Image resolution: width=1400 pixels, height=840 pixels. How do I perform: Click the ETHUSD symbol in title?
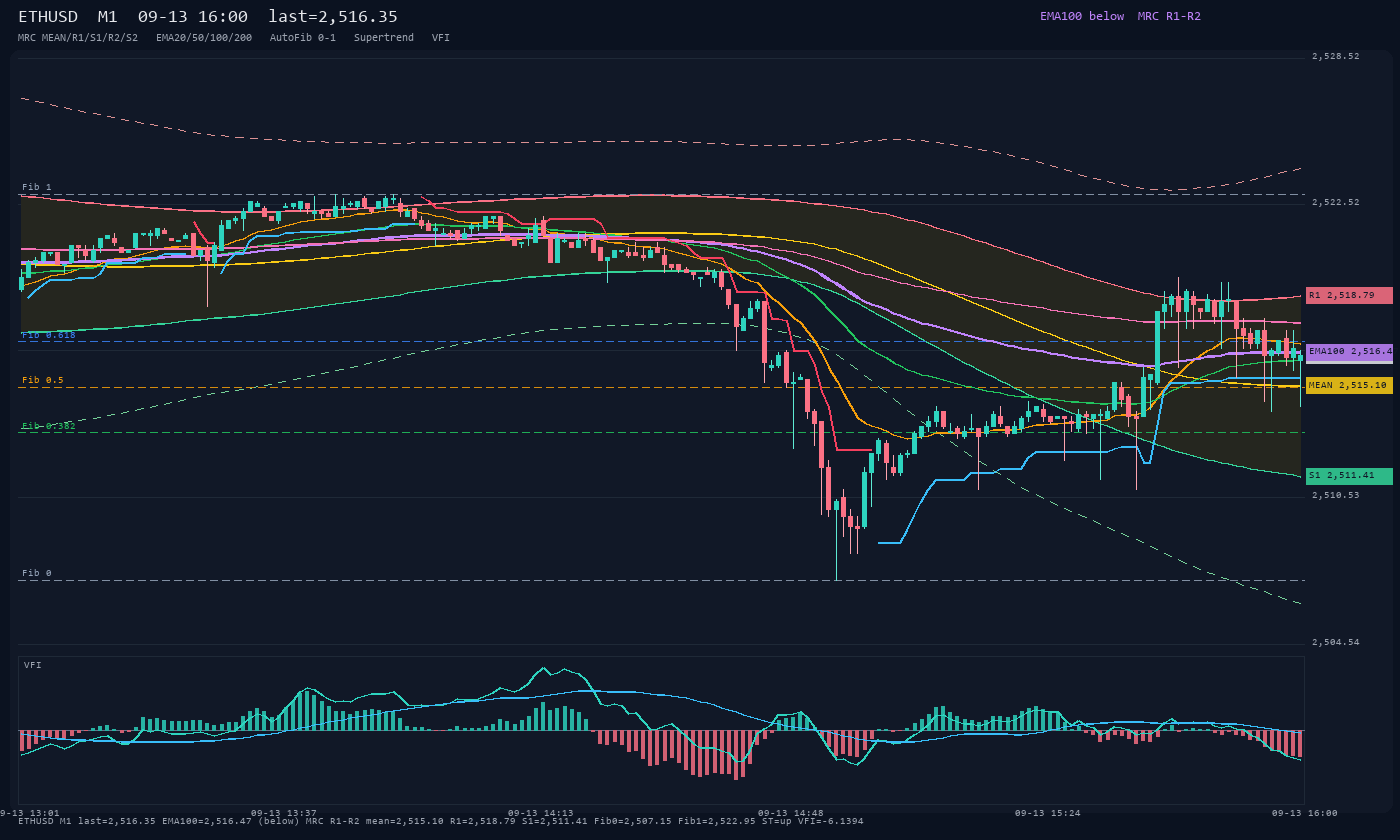[x=48, y=17]
